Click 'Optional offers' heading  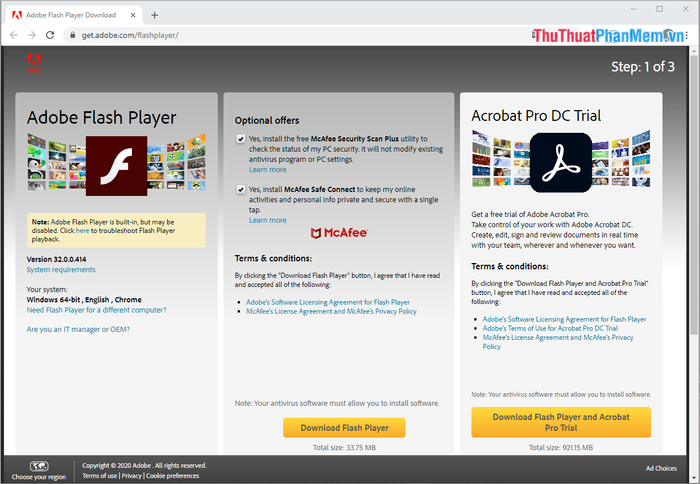267,121
